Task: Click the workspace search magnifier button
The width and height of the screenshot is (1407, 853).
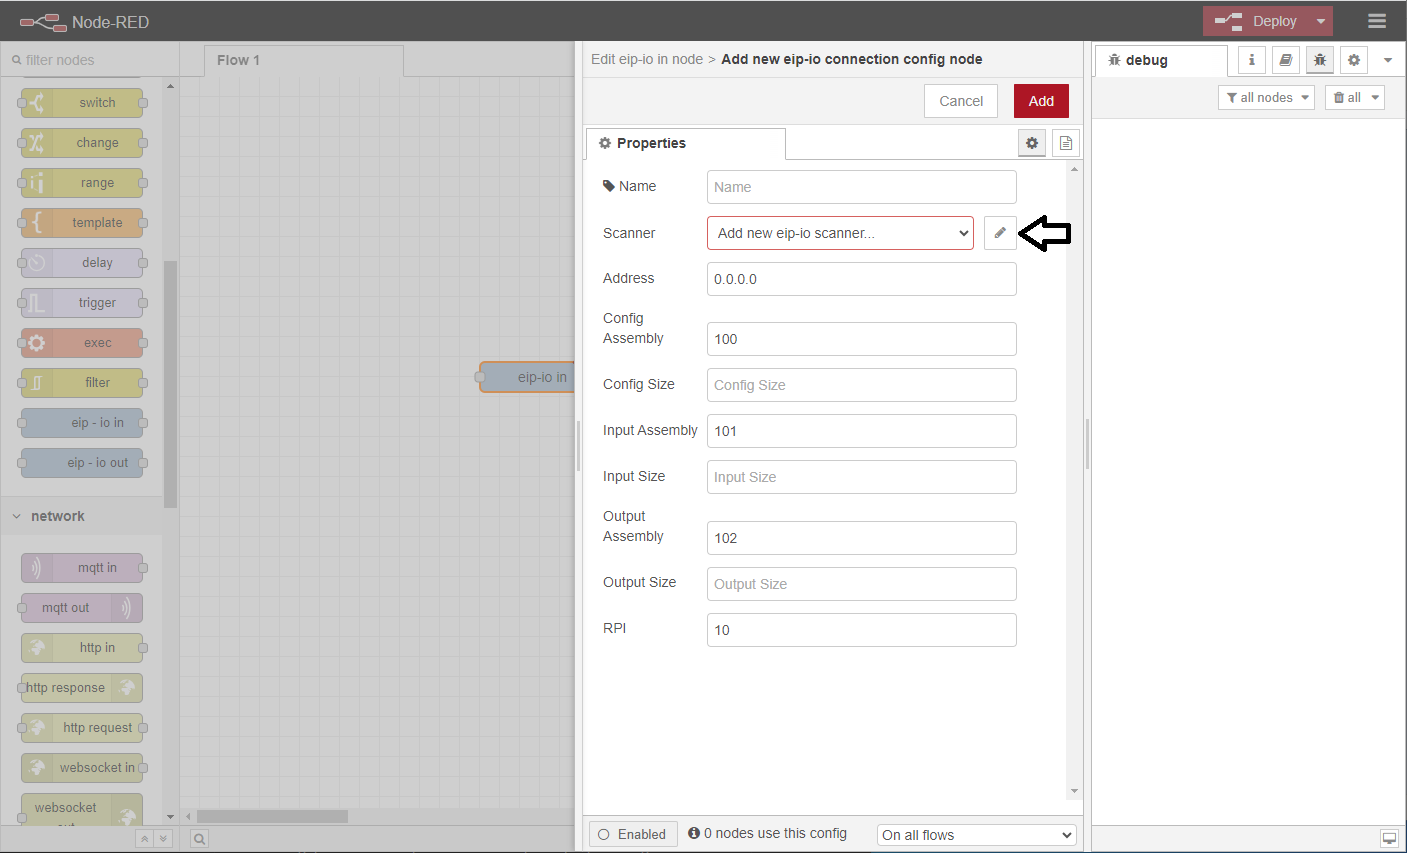Action: coord(199,838)
